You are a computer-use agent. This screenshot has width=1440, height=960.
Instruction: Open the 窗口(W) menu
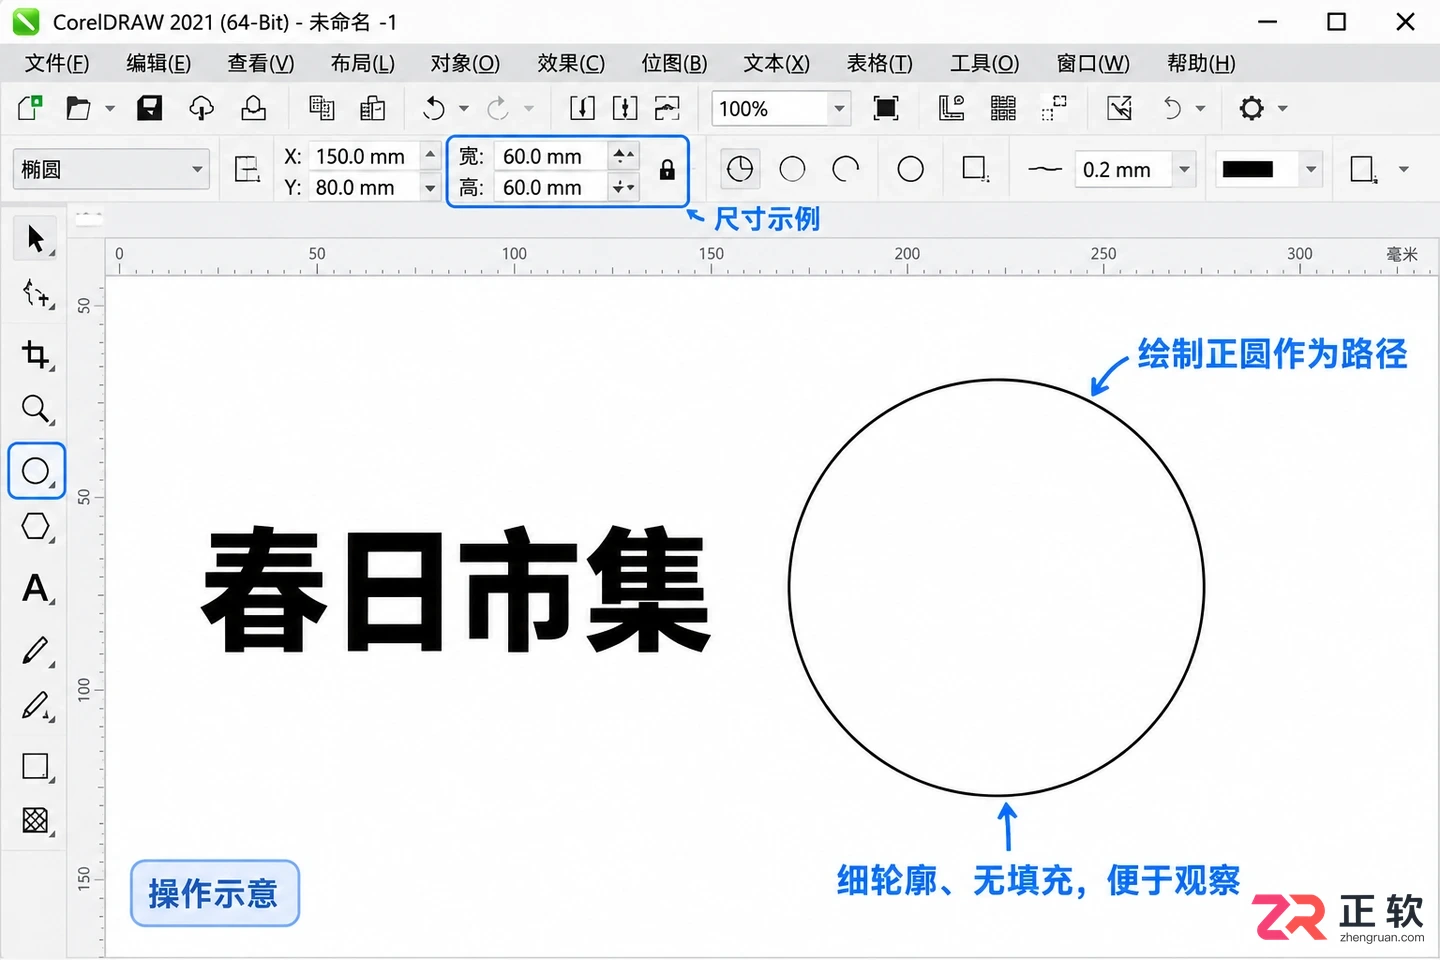(1093, 63)
